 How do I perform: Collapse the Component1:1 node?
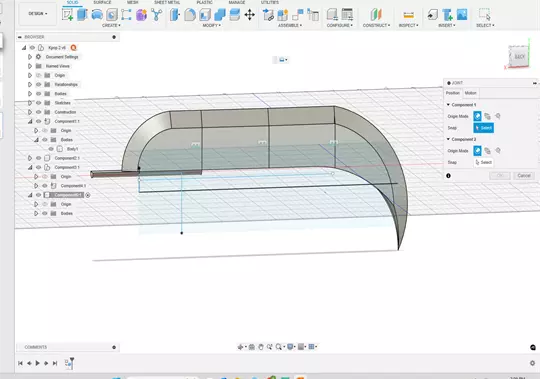point(30,121)
